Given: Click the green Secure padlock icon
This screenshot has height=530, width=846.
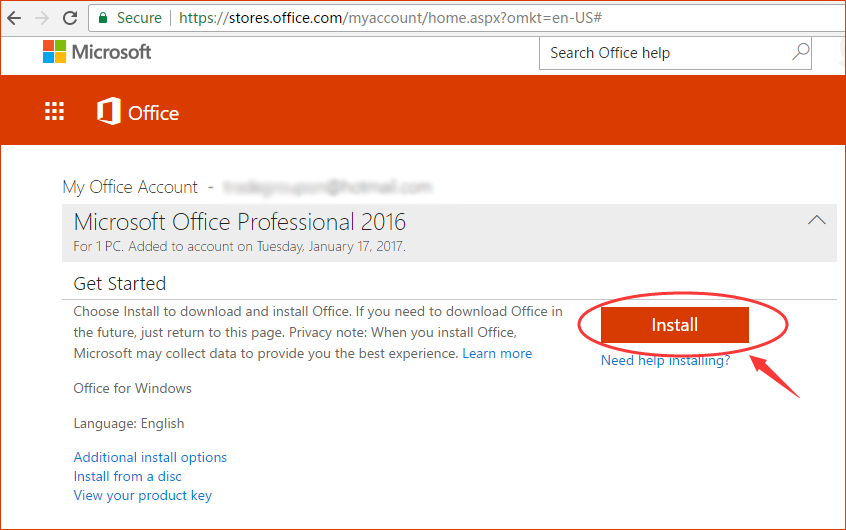Looking at the screenshot, I should click(103, 18).
